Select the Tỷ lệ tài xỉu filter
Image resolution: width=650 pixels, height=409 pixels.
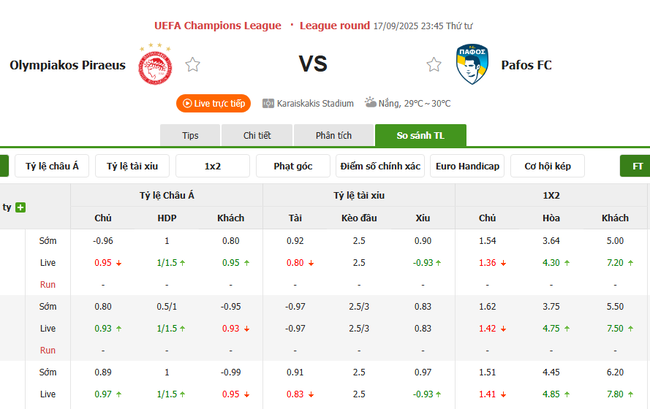[132, 166]
